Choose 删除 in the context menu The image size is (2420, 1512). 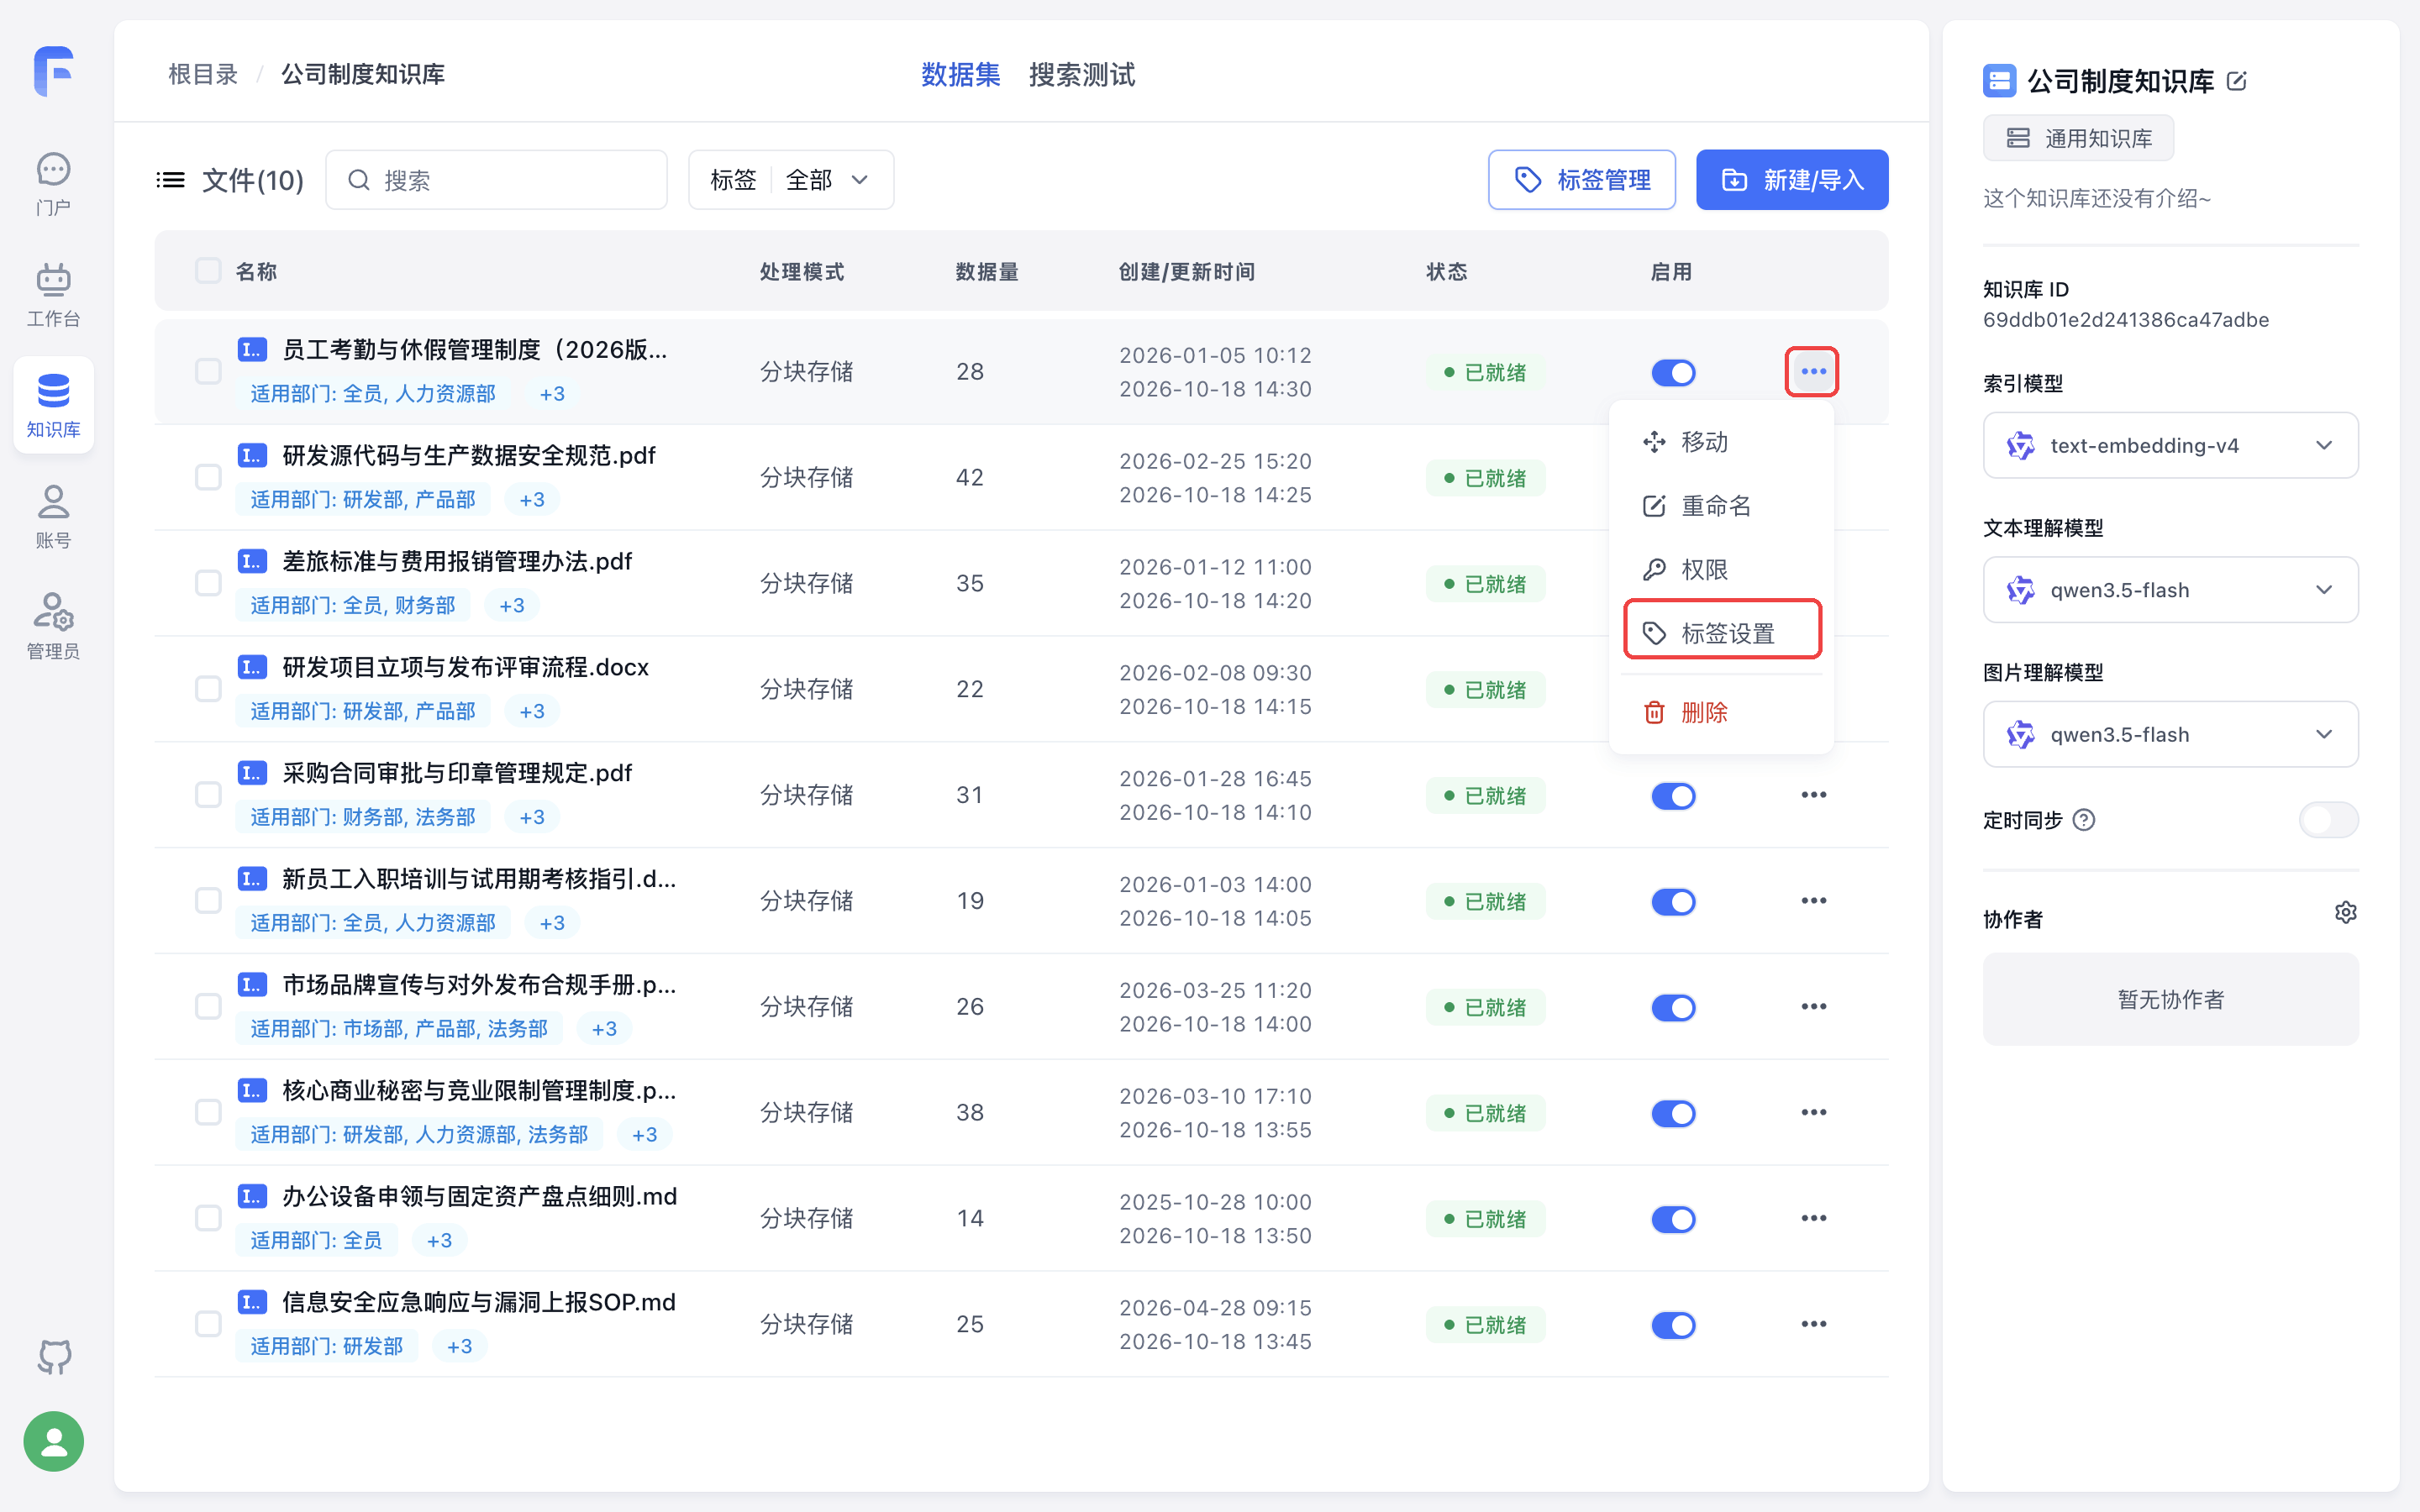[1721, 712]
